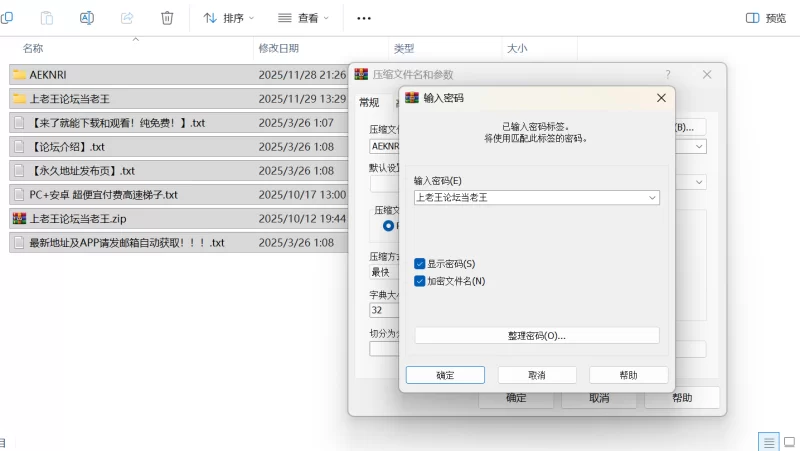Sort by the 修改日期 column header
This screenshot has height=451, width=800.
coord(278,48)
